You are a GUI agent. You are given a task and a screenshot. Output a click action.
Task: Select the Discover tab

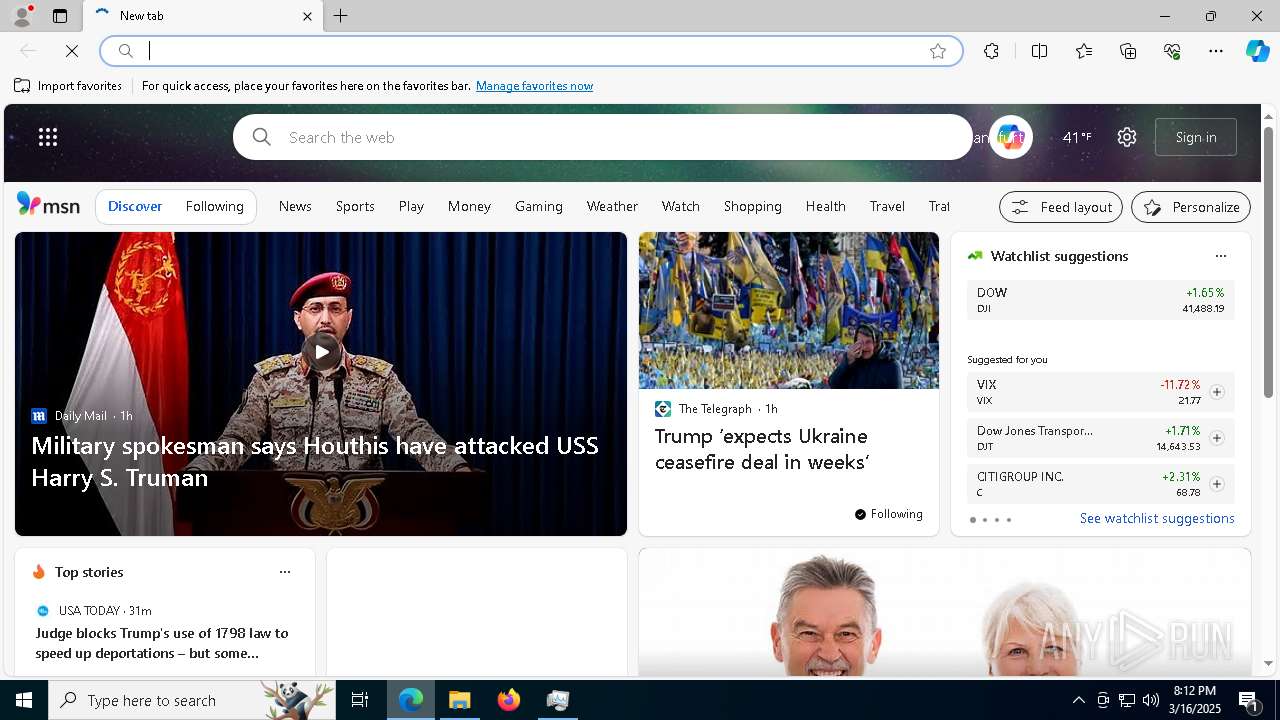click(135, 206)
